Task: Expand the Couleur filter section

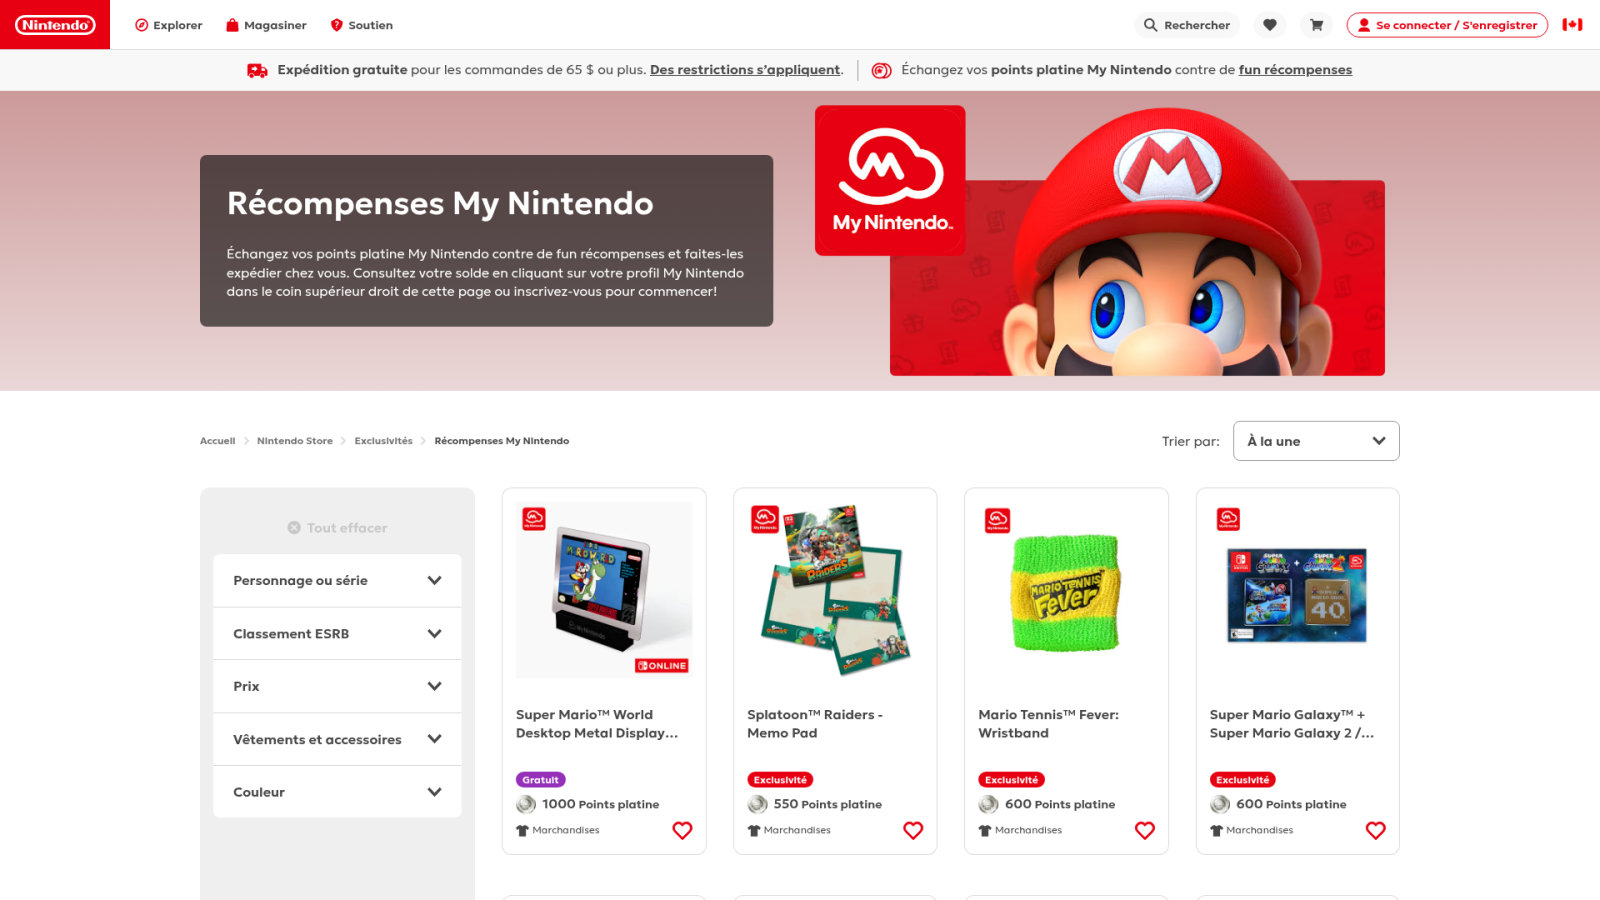Action: 337,792
